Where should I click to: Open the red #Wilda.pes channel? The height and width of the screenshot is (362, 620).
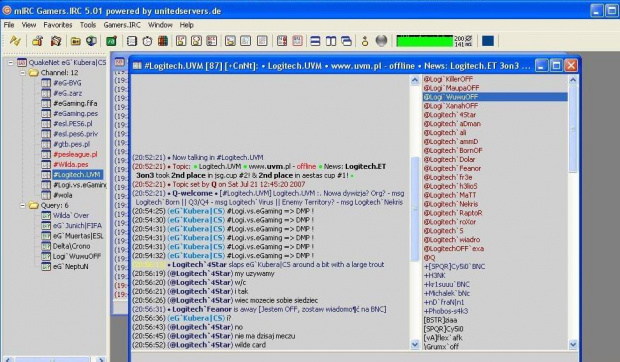[x=71, y=165]
